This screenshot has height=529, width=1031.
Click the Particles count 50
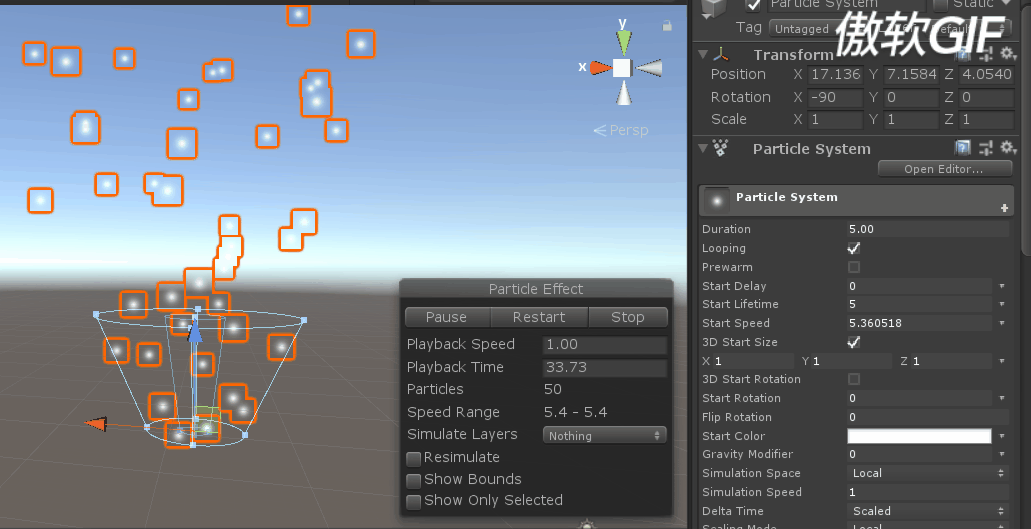pos(552,389)
